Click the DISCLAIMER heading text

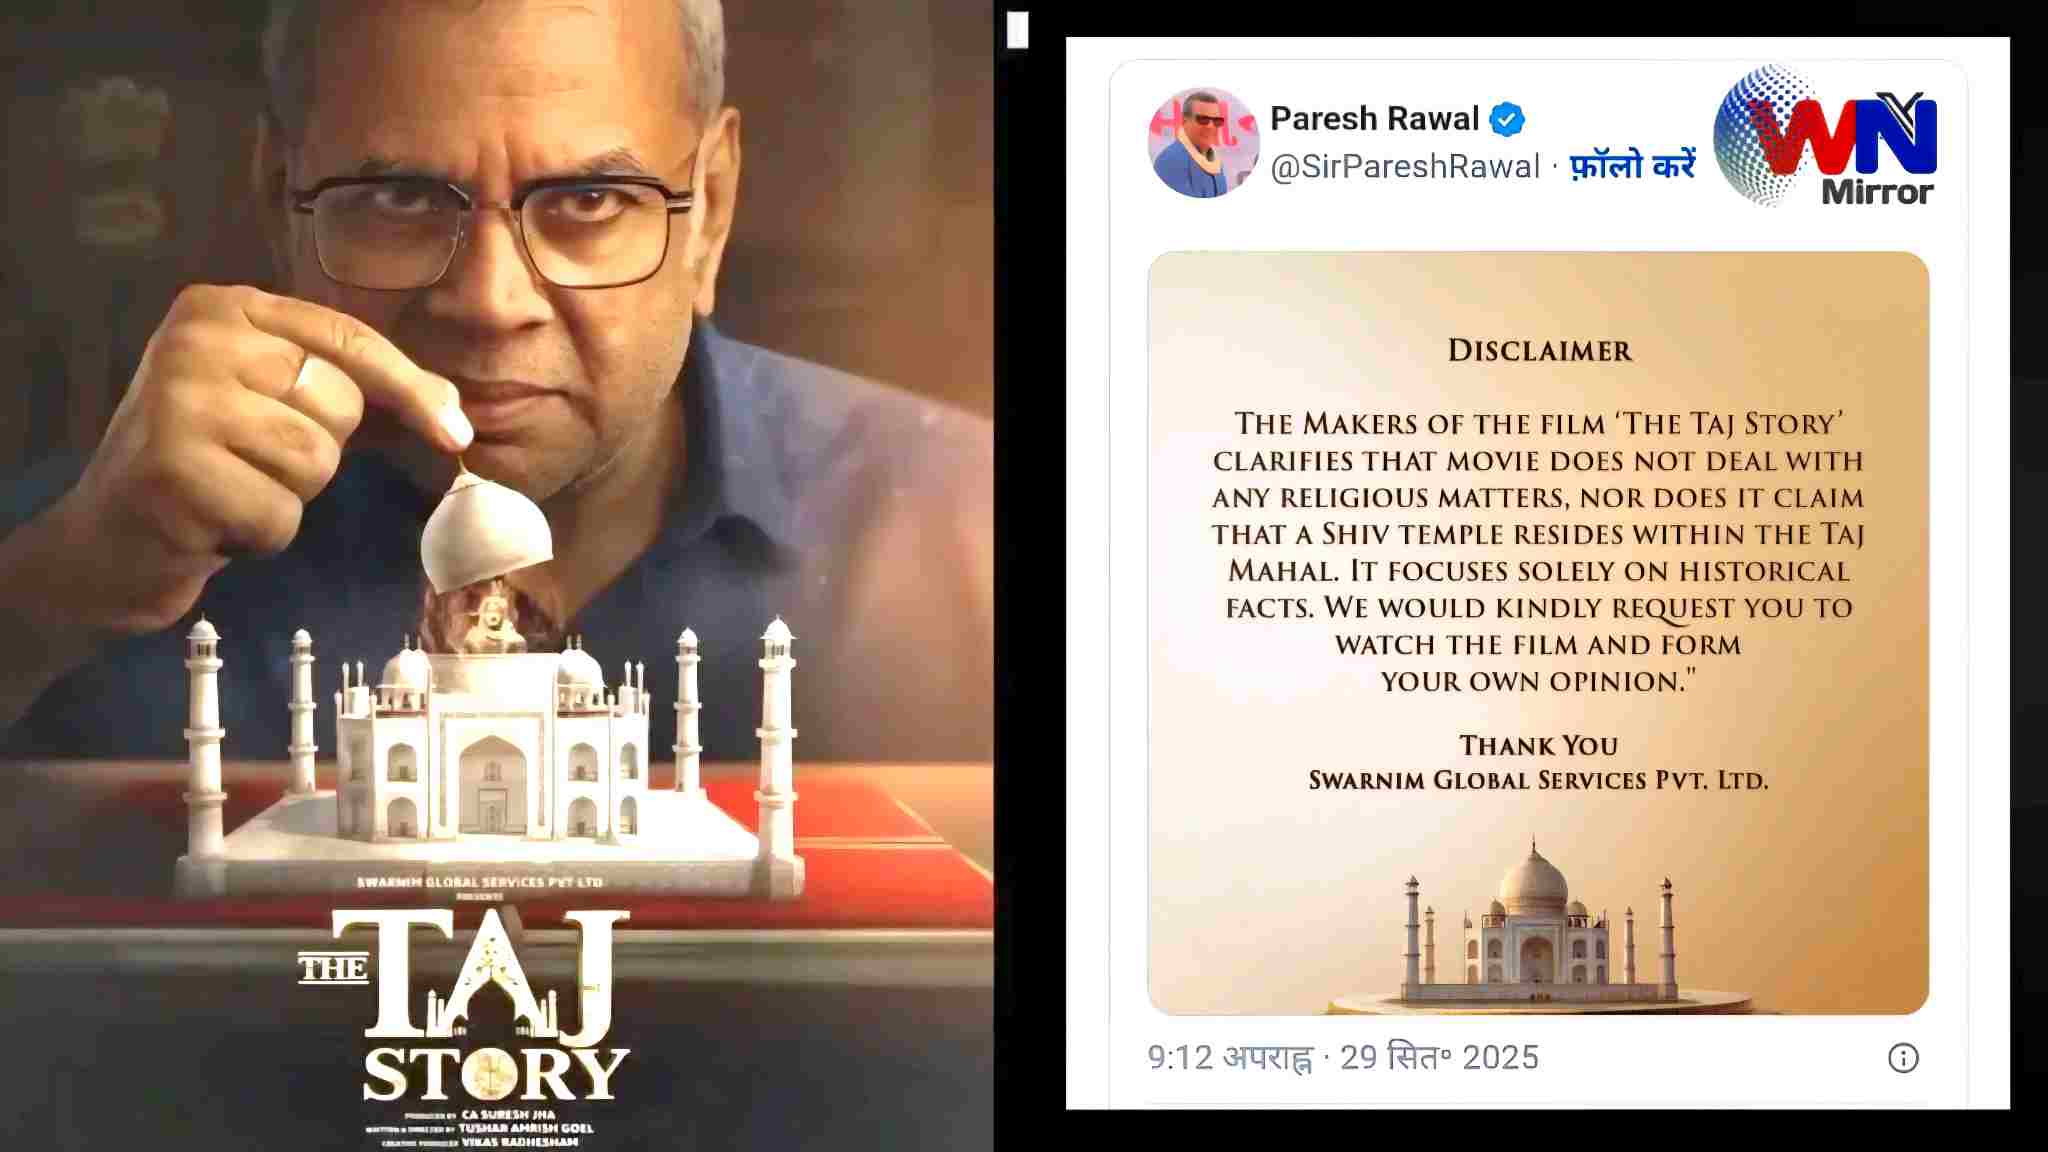point(1540,351)
